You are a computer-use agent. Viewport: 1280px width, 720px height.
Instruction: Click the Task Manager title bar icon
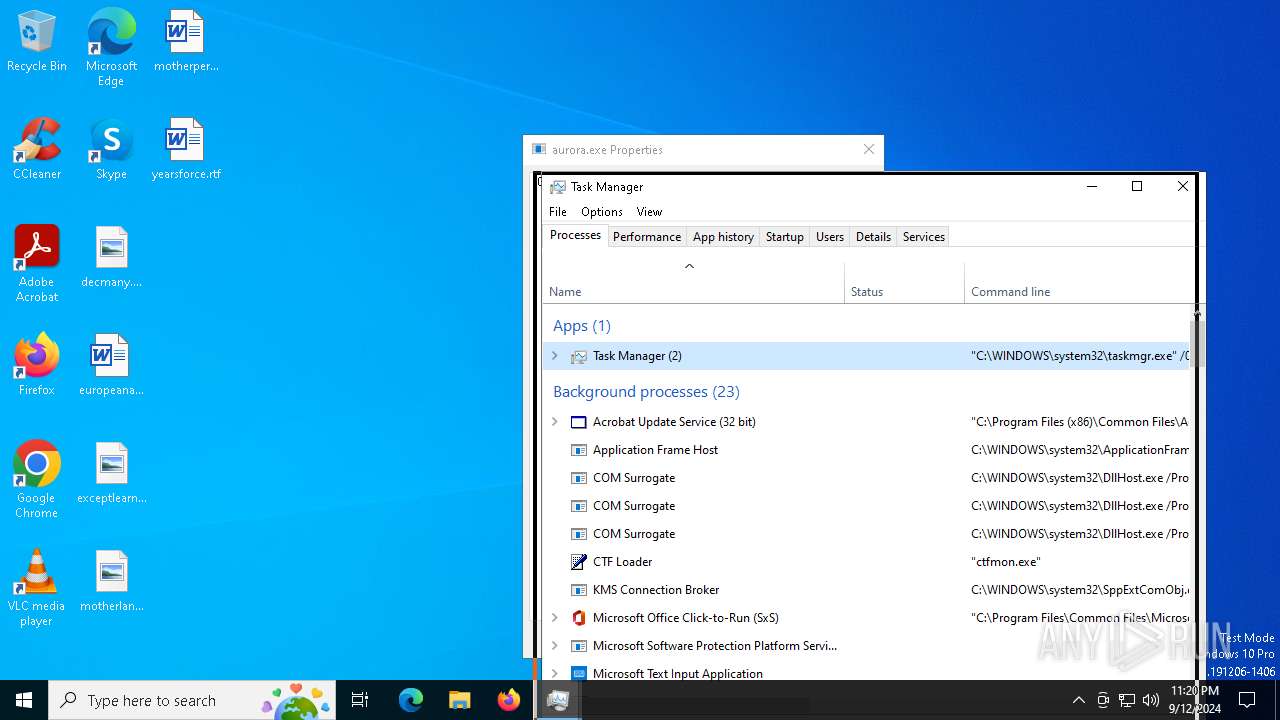pos(558,187)
